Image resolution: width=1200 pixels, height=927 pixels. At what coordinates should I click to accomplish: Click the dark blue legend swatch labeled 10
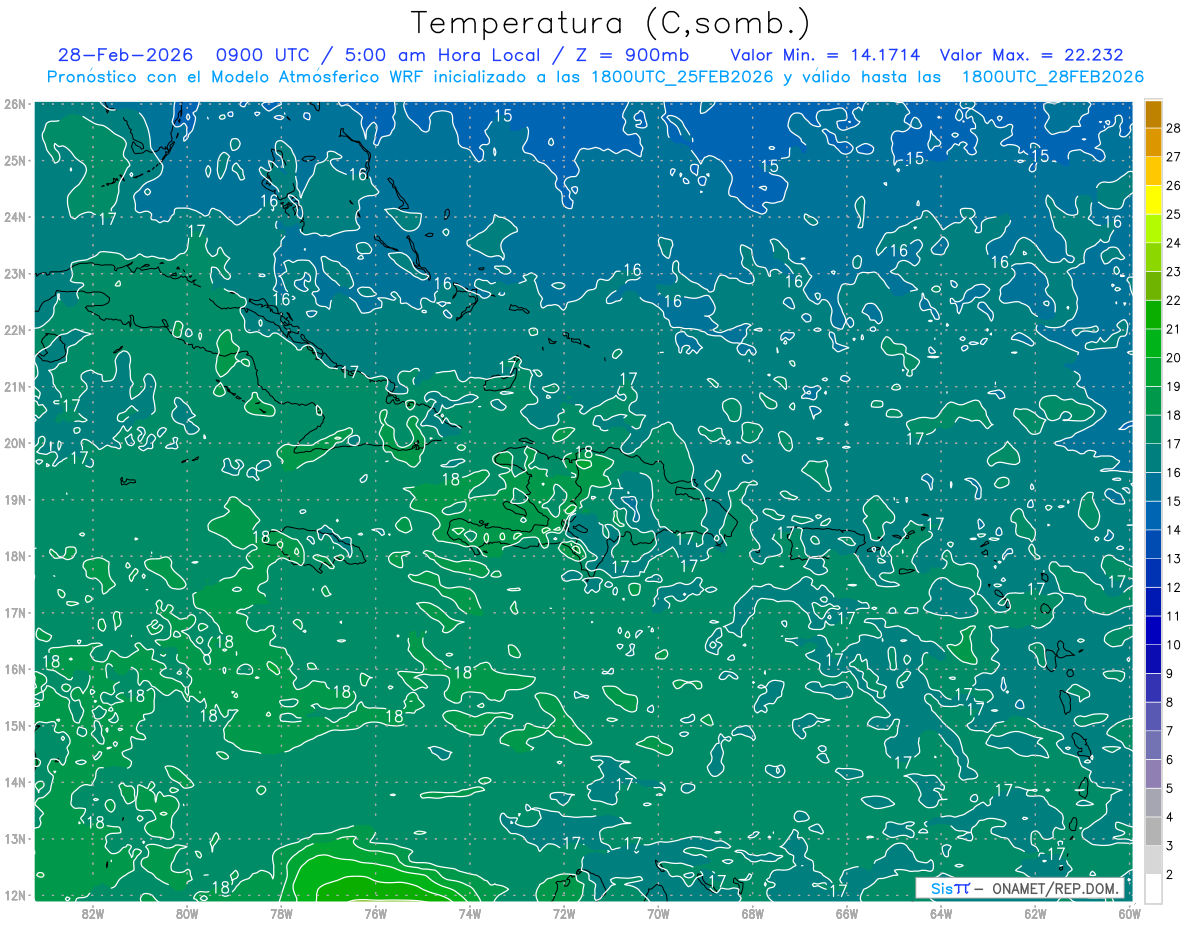coord(1153,630)
